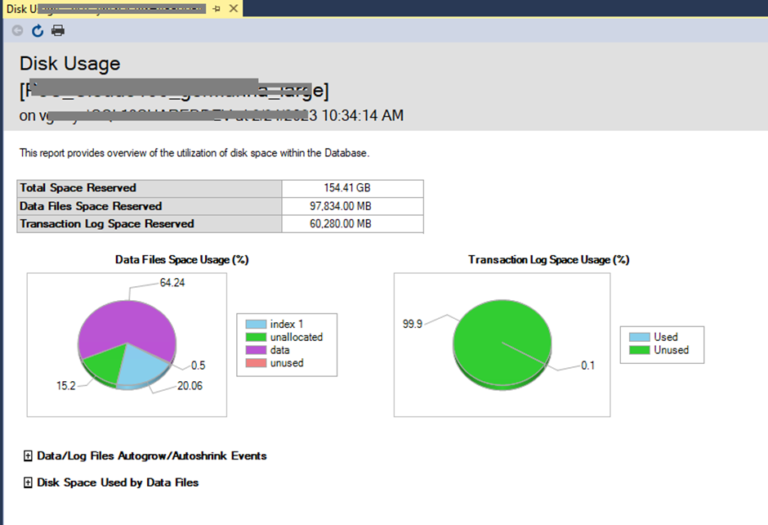Pin the Disk Usage tab
This screenshot has width=768, height=525.
coord(217,9)
